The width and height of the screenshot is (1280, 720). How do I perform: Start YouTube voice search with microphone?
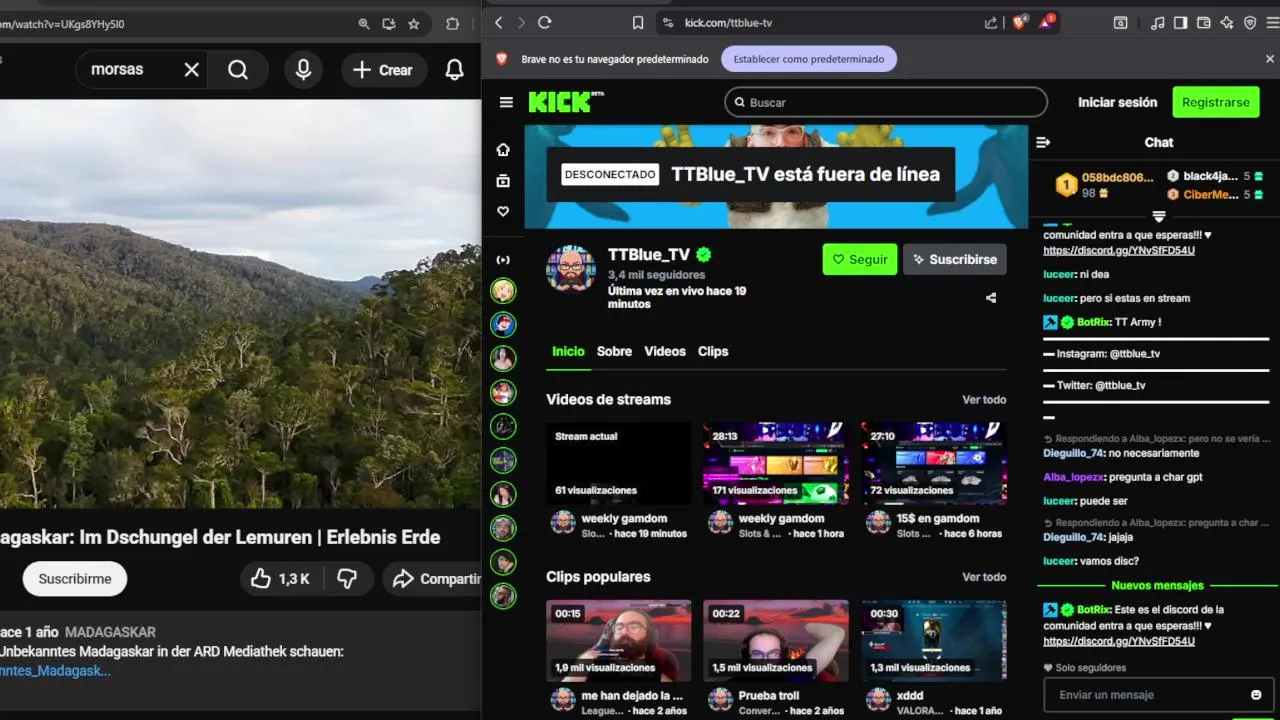point(303,70)
